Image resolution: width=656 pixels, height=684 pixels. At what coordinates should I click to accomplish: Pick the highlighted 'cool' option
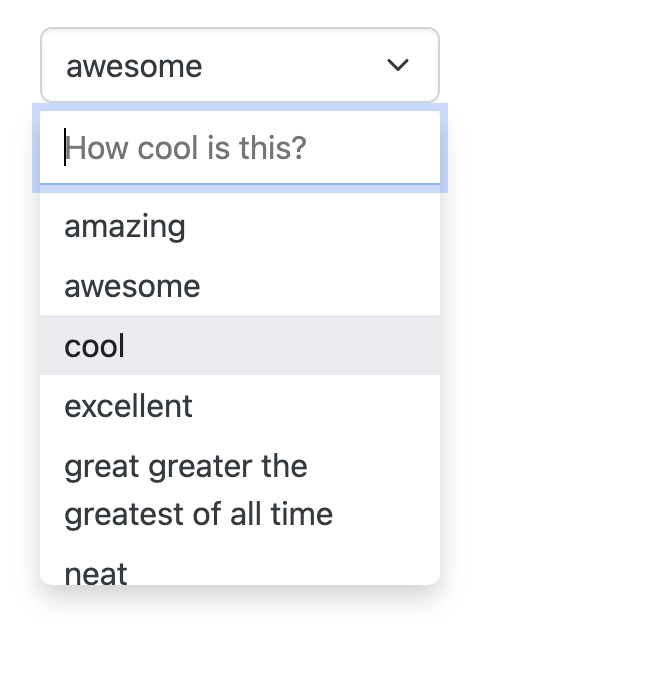(239, 345)
